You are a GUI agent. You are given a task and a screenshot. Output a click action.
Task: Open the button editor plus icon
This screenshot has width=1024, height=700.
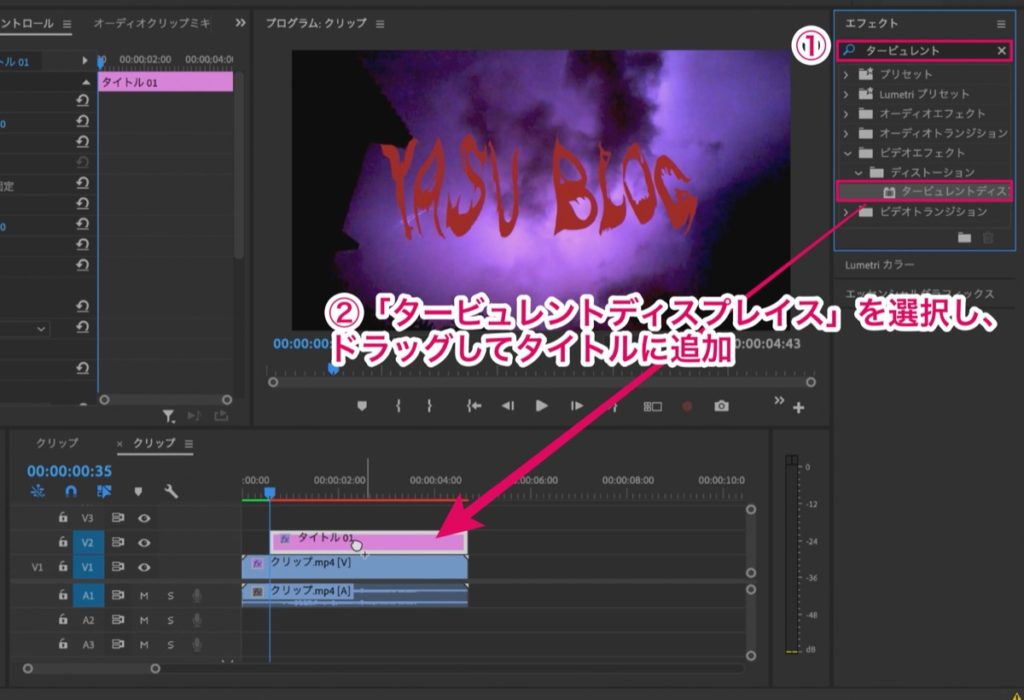(798, 408)
